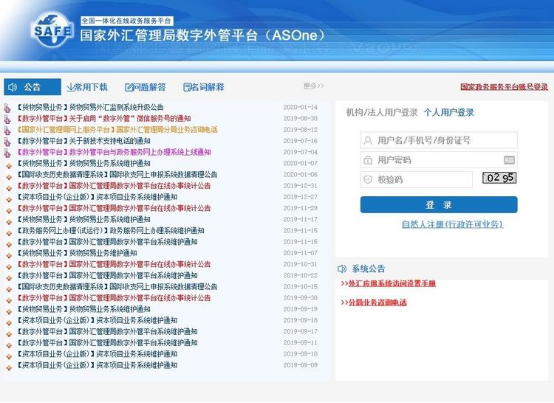The width and height of the screenshot is (554, 403).
Task: Click diamond bullet of 2019-10-22 notice
Action: (9, 278)
